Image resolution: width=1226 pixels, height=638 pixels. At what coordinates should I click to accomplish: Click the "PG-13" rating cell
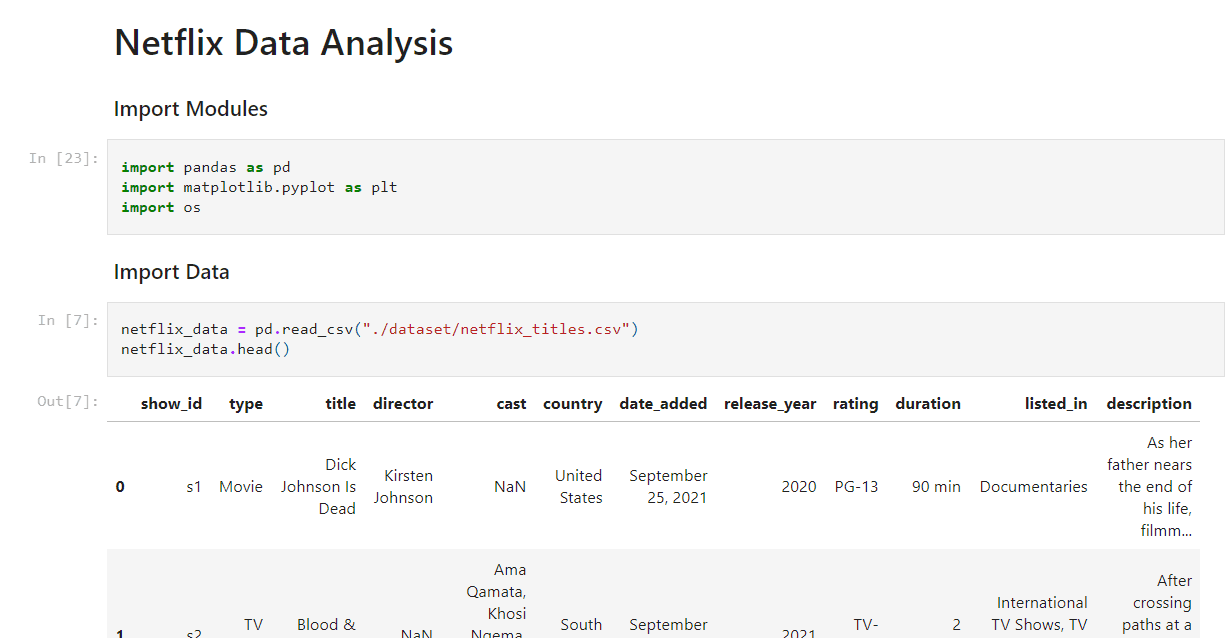point(856,487)
